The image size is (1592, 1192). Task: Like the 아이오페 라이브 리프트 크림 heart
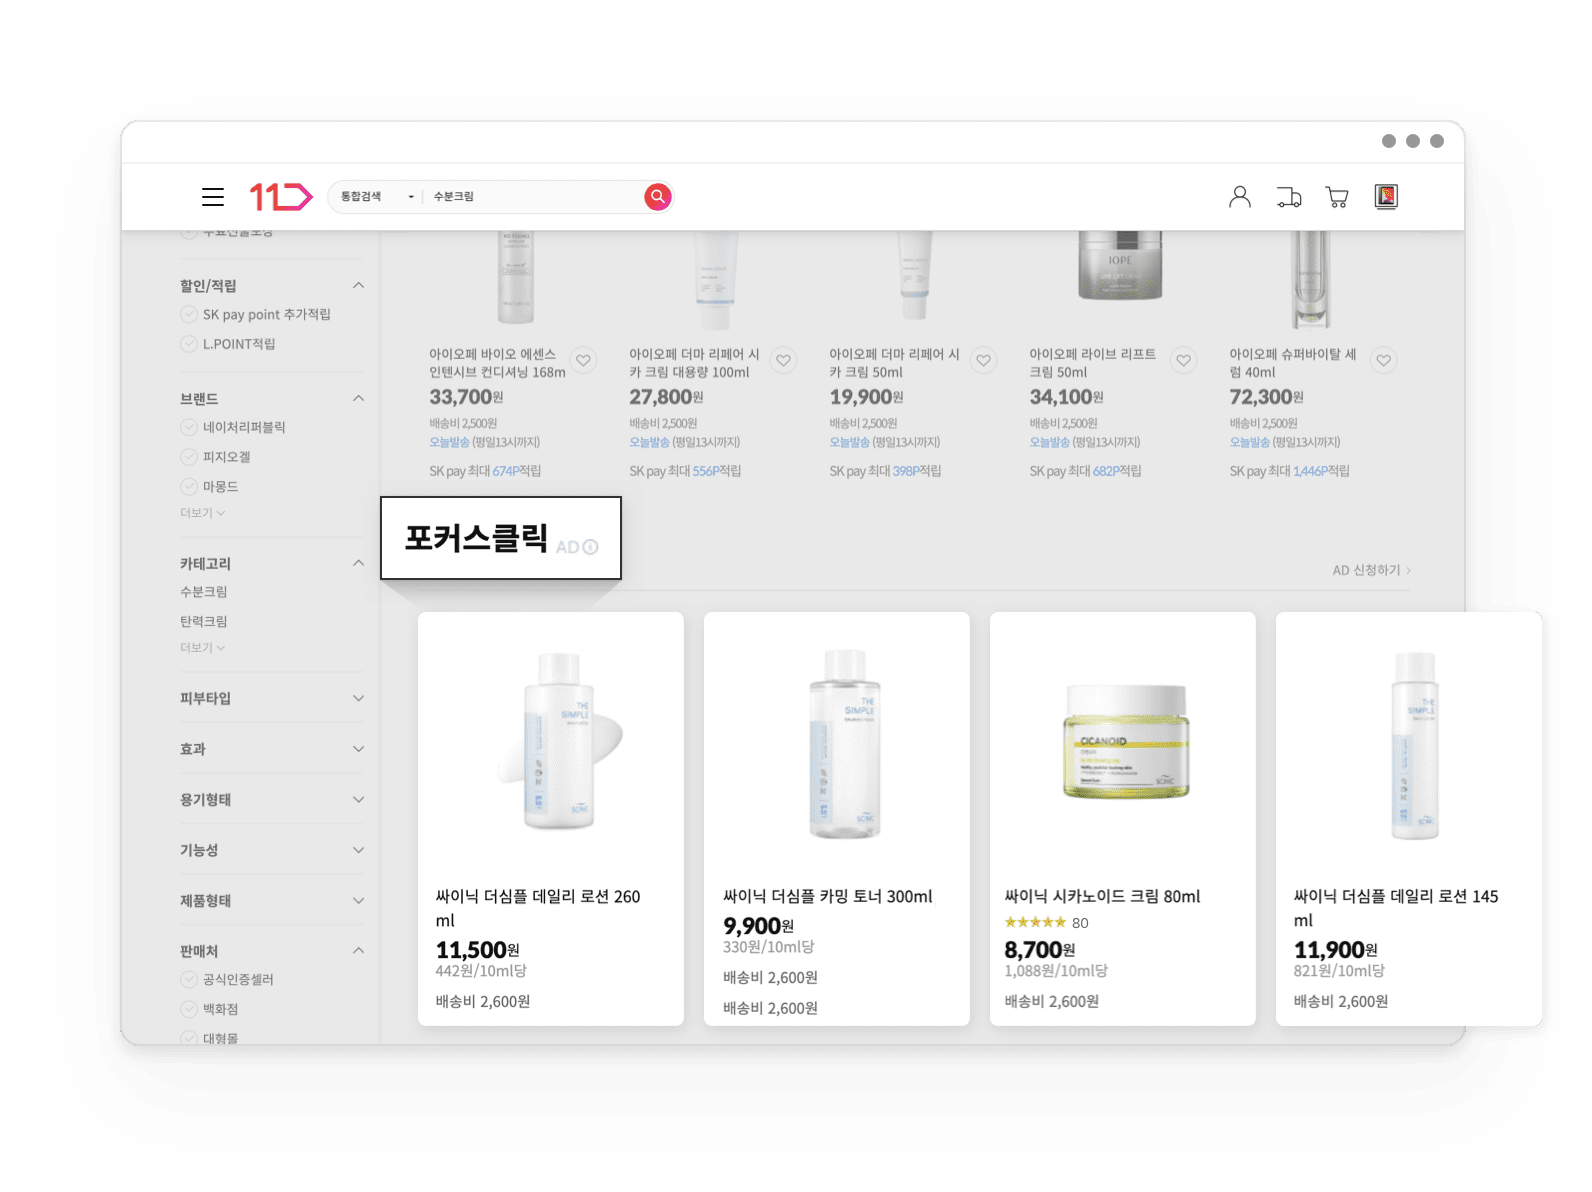tap(1184, 360)
